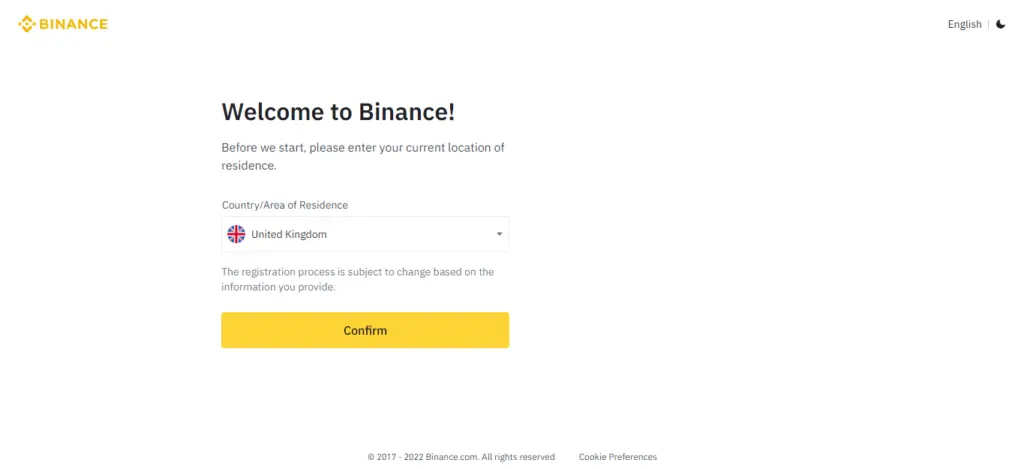Click the "information you provide." helper text line
Viewport: 1024px width, 469px height.
pos(278,287)
